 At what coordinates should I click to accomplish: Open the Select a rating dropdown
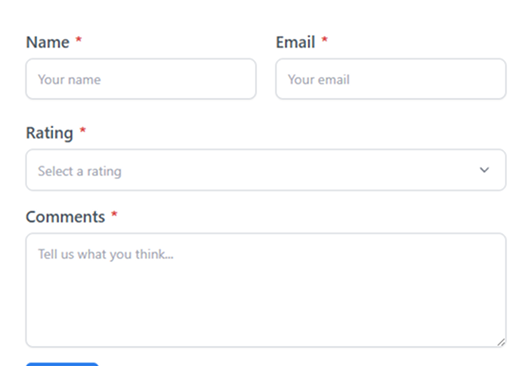(266, 170)
